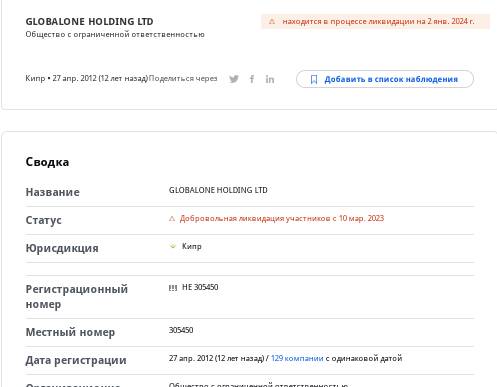497x387 pixels.
Task: Share the company via the LinkedIn icon
Action: click(270, 79)
